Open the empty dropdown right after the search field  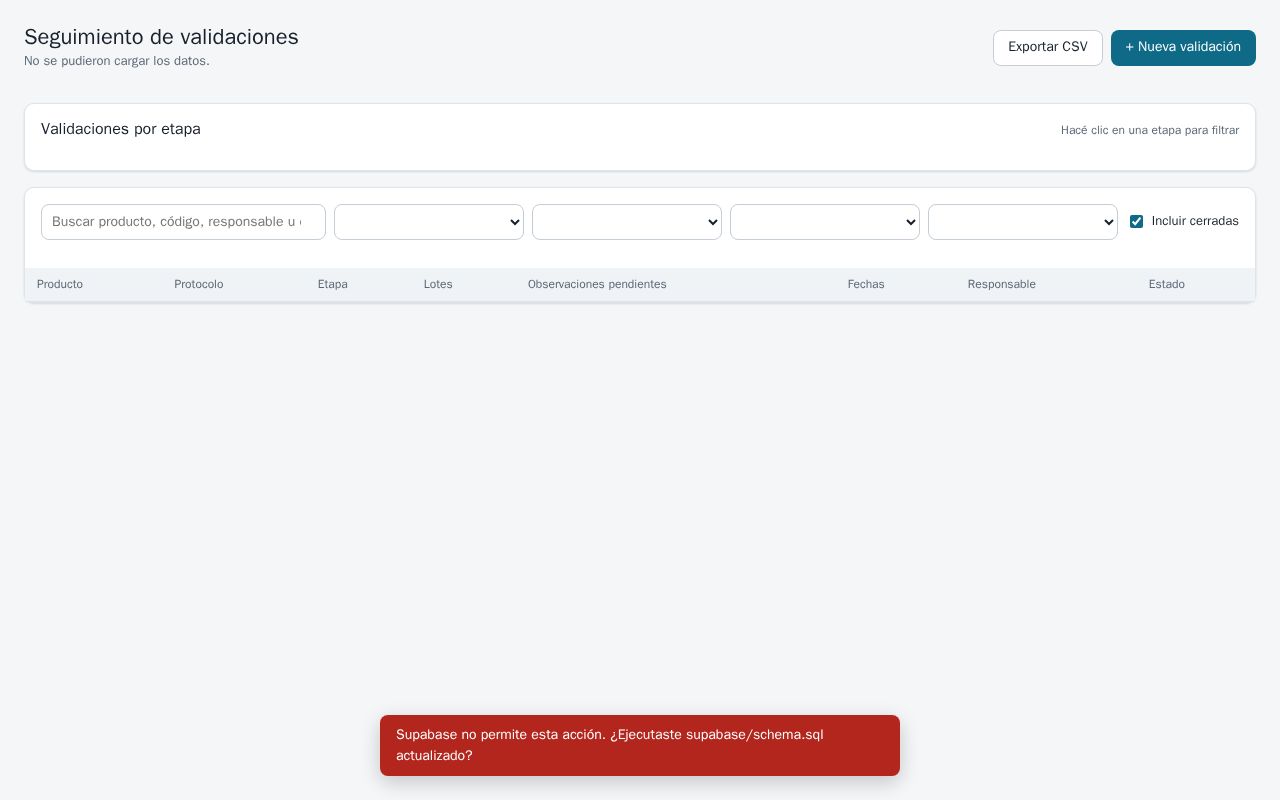tap(429, 222)
